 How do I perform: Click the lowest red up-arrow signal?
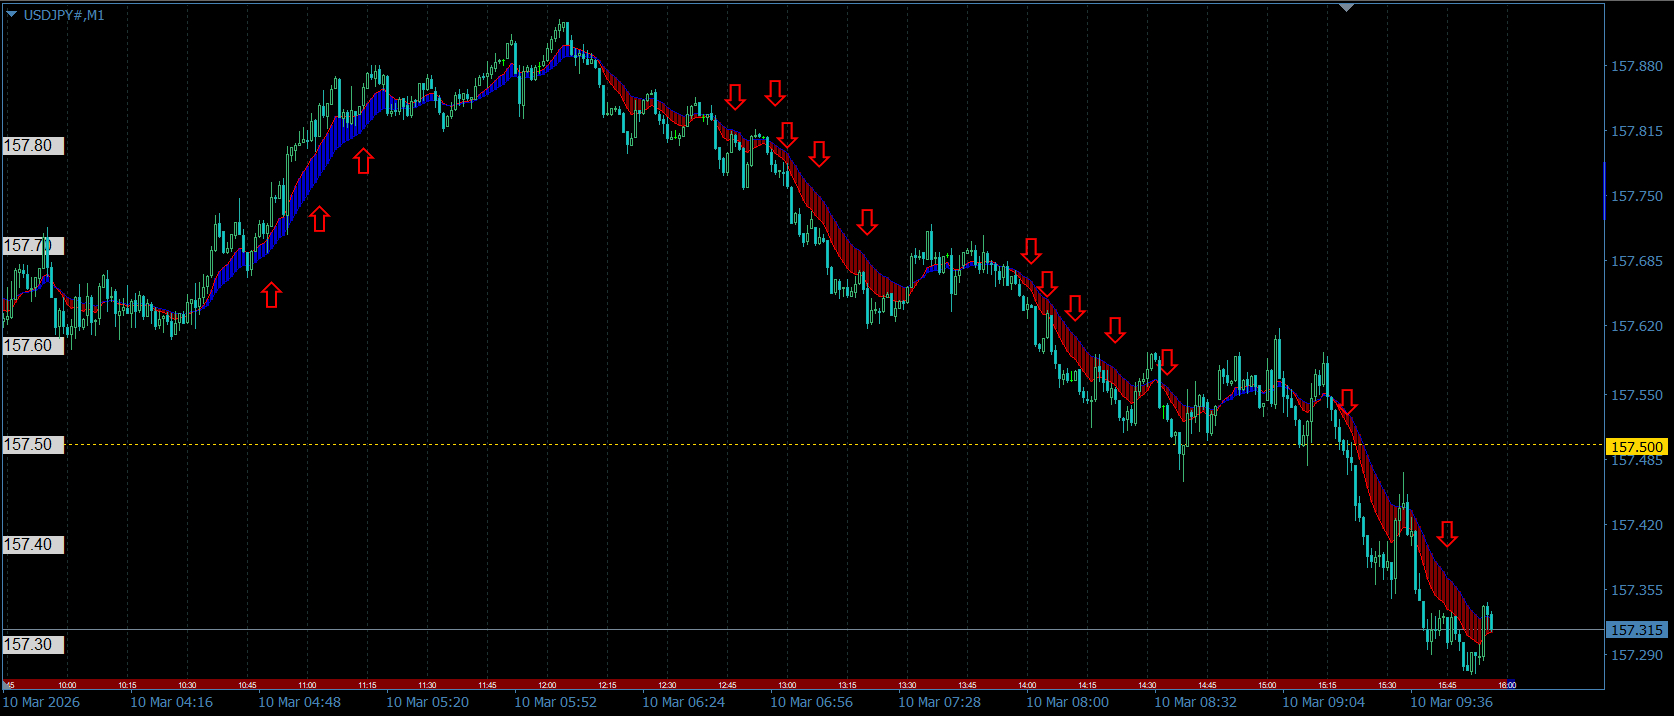click(x=271, y=294)
